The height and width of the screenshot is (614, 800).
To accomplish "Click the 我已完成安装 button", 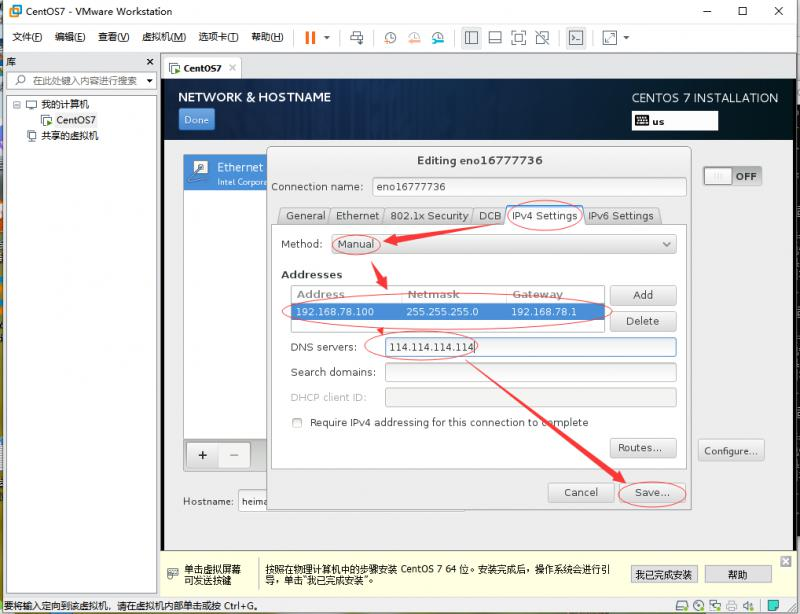I will pyautogui.click(x=664, y=575).
